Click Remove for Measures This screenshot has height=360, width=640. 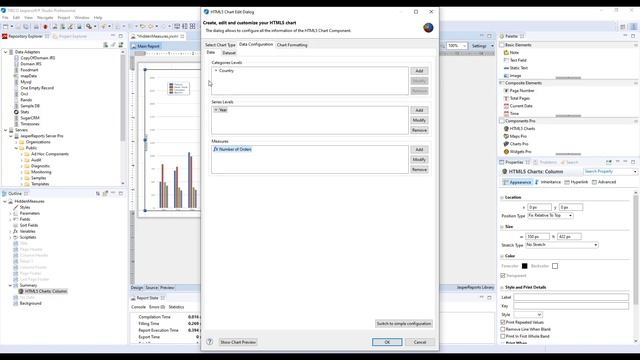pos(419,169)
